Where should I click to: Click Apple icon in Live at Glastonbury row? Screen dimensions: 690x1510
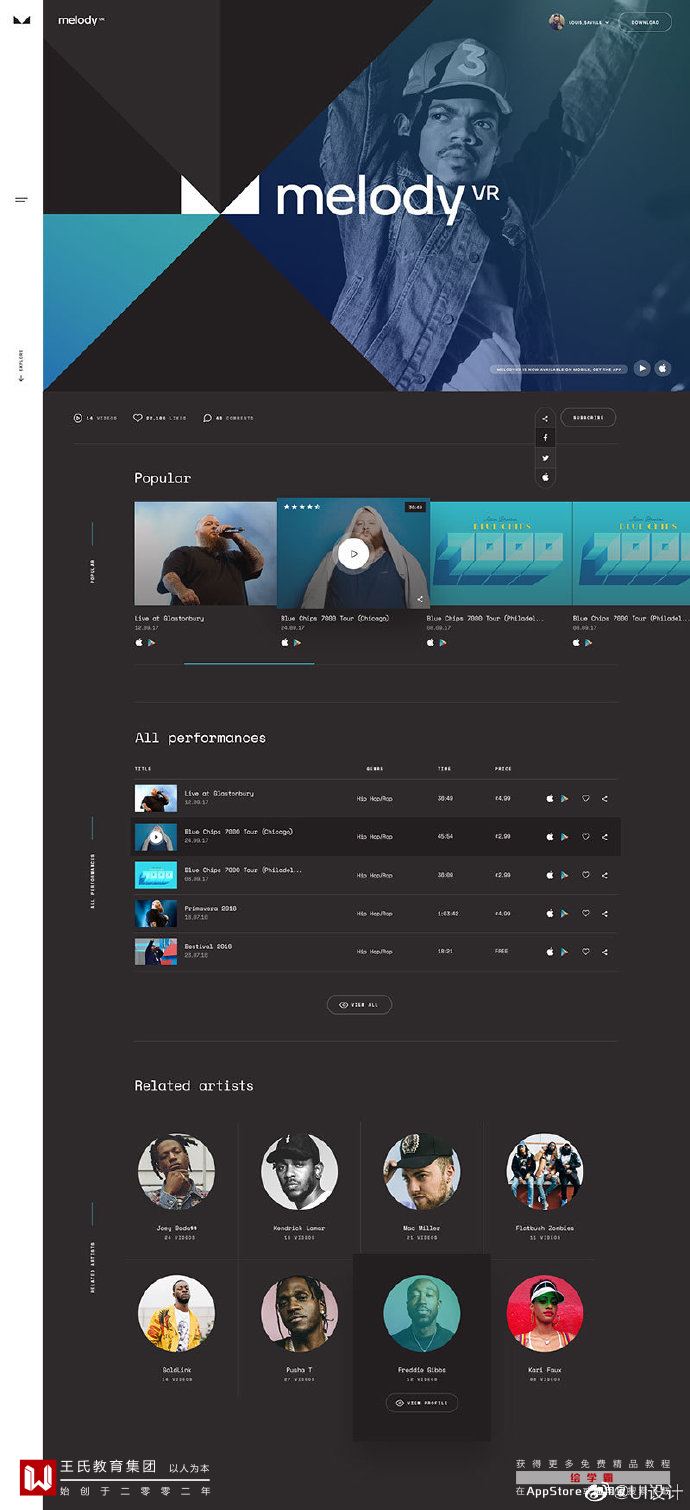pos(550,798)
